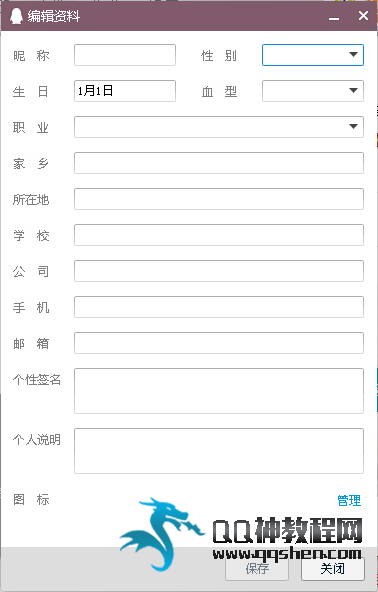Select the 生日 field showing 1月1日
This screenshot has width=378, height=592.
pyautogui.click(x=125, y=91)
